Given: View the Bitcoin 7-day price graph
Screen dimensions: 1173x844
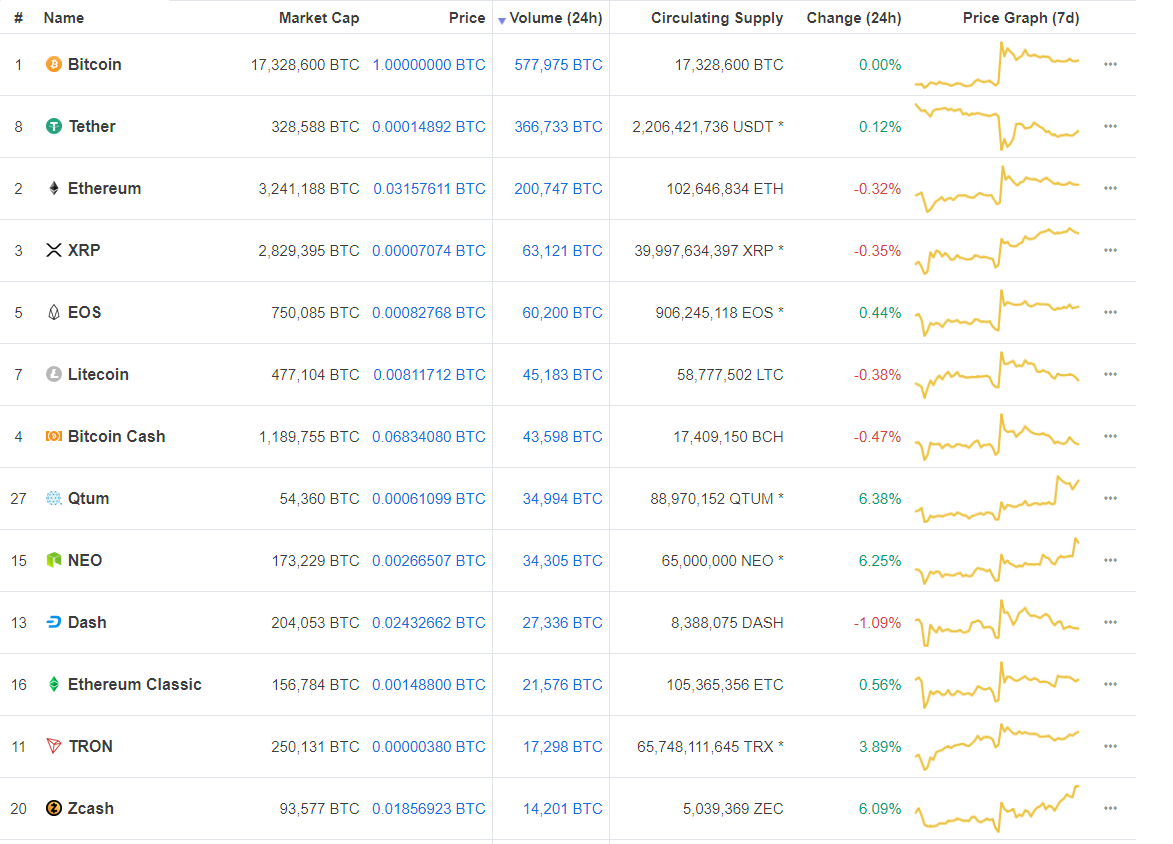Looking at the screenshot, I should pyautogui.click(x=997, y=65).
